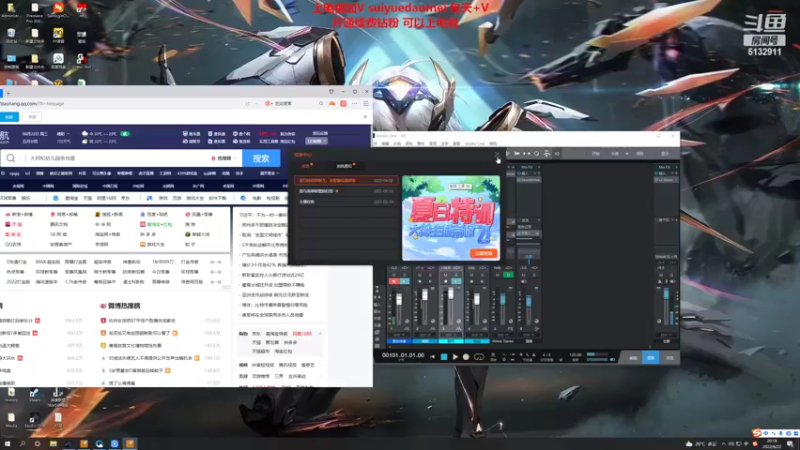Open the hot-search dropdown in search box

224,158
